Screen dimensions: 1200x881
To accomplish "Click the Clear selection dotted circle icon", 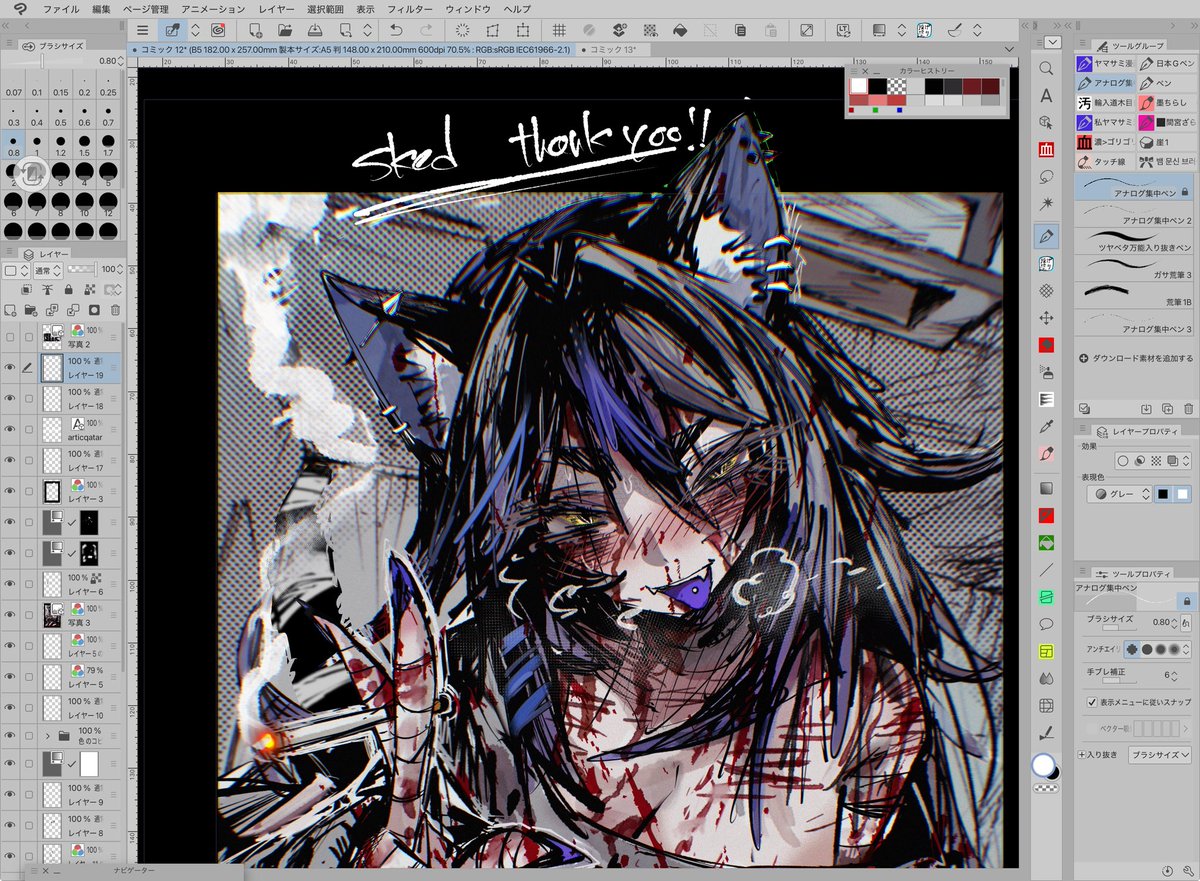I will click(462, 30).
